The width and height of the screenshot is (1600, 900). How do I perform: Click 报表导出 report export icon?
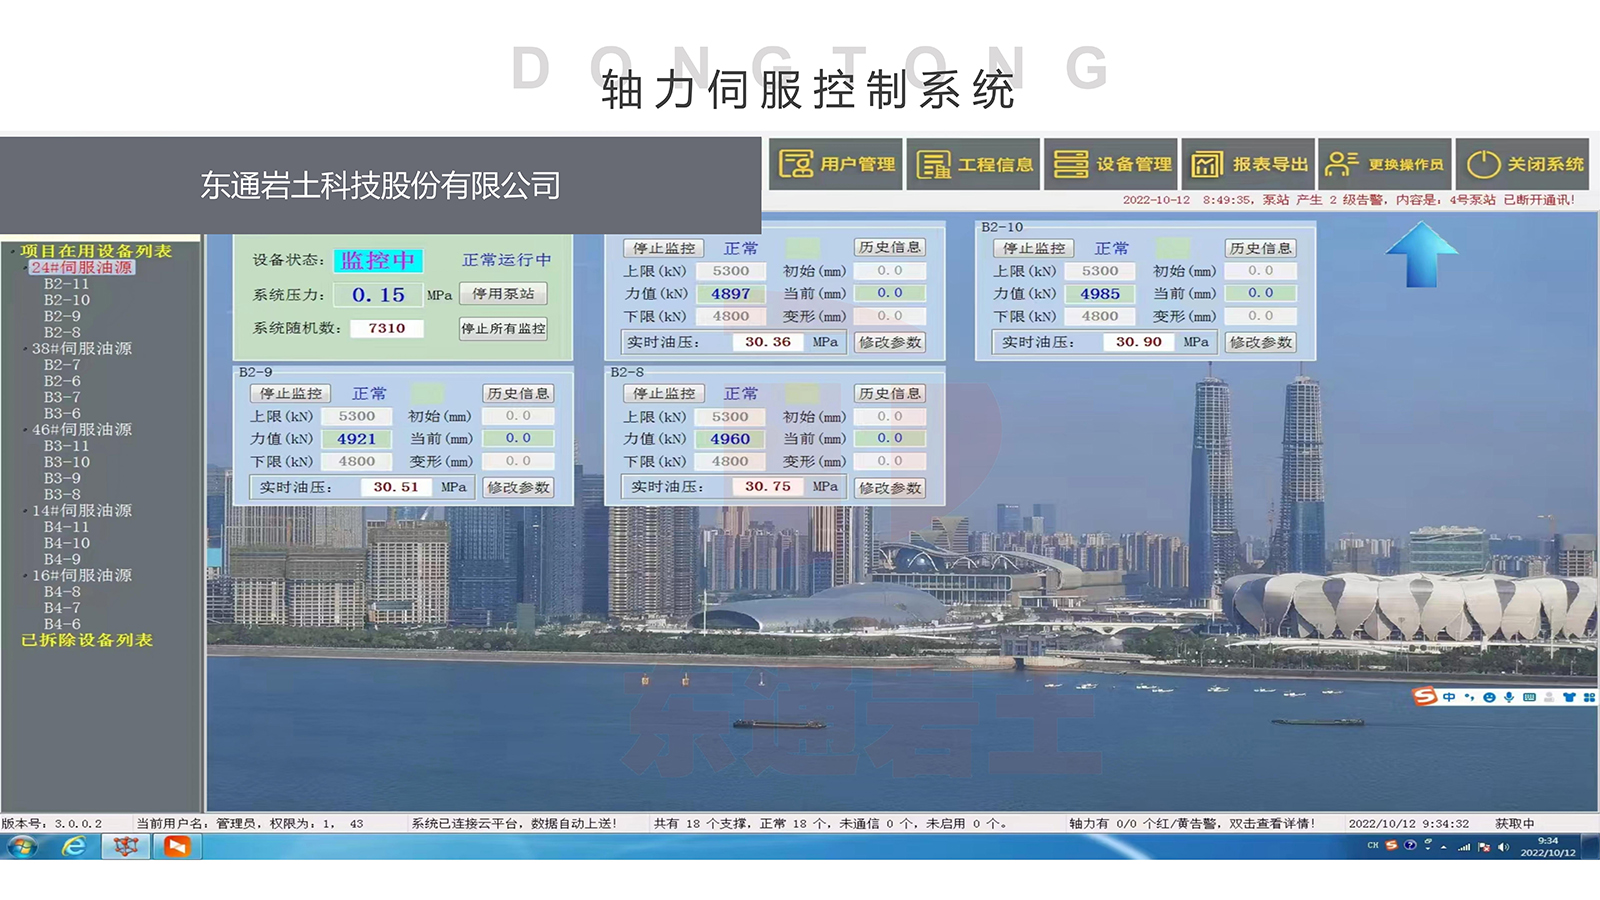pyautogui.click(x=1207, y=164)
